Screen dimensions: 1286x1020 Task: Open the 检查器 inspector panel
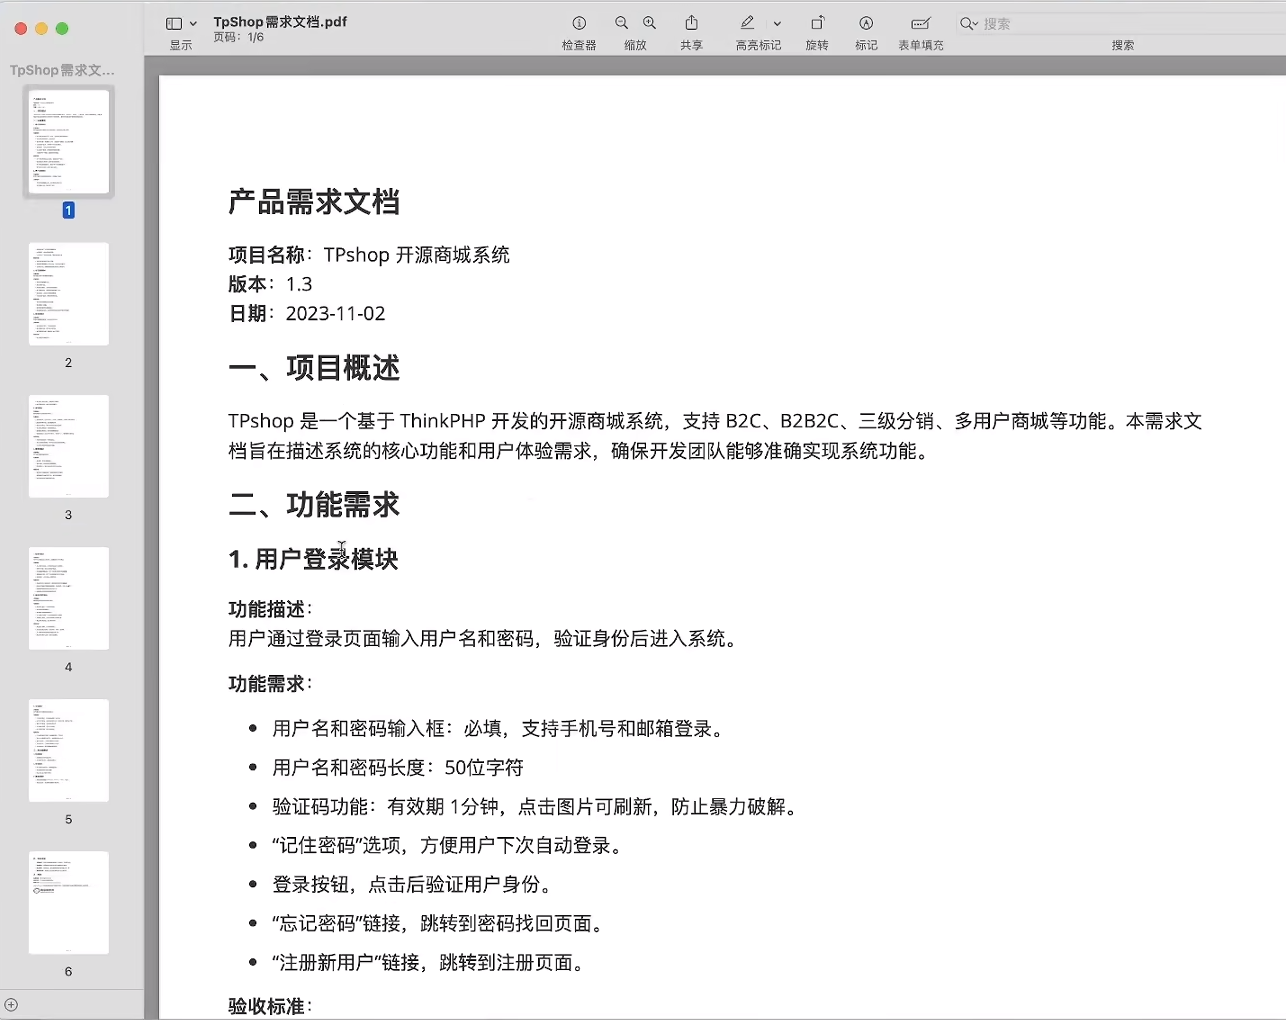(578, 22)
